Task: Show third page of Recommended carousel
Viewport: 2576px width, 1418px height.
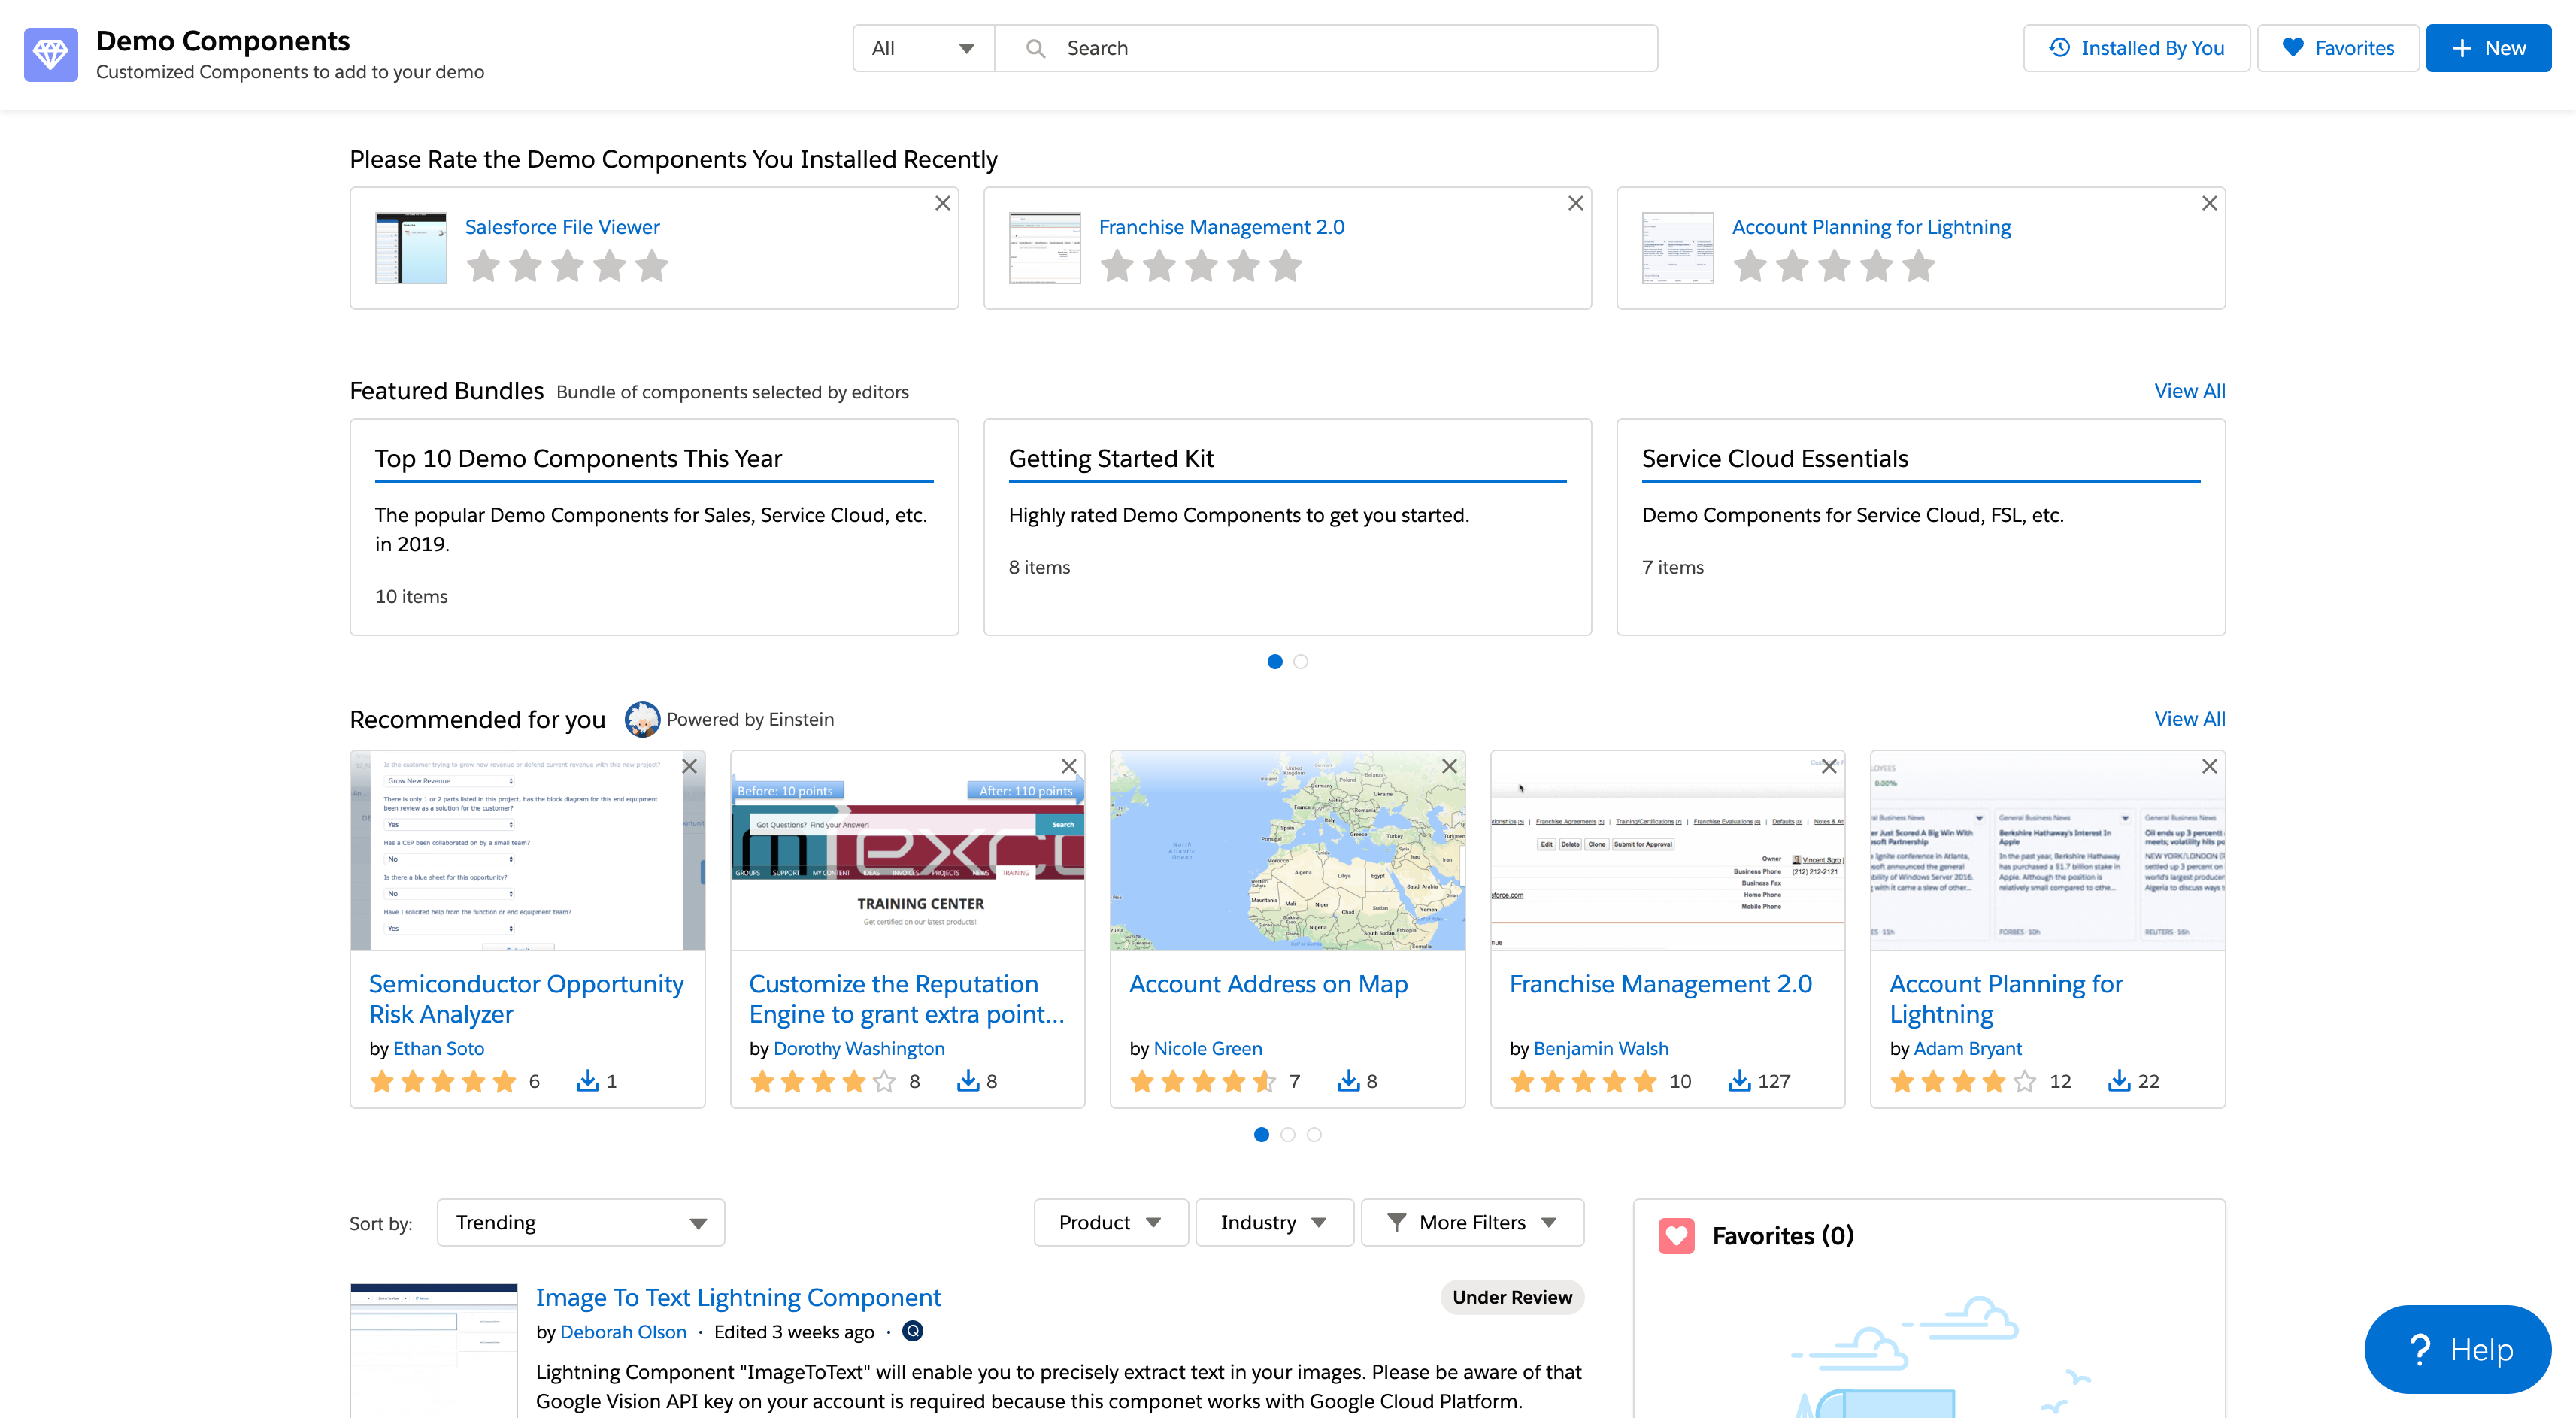Action: click(1314, 1134)
